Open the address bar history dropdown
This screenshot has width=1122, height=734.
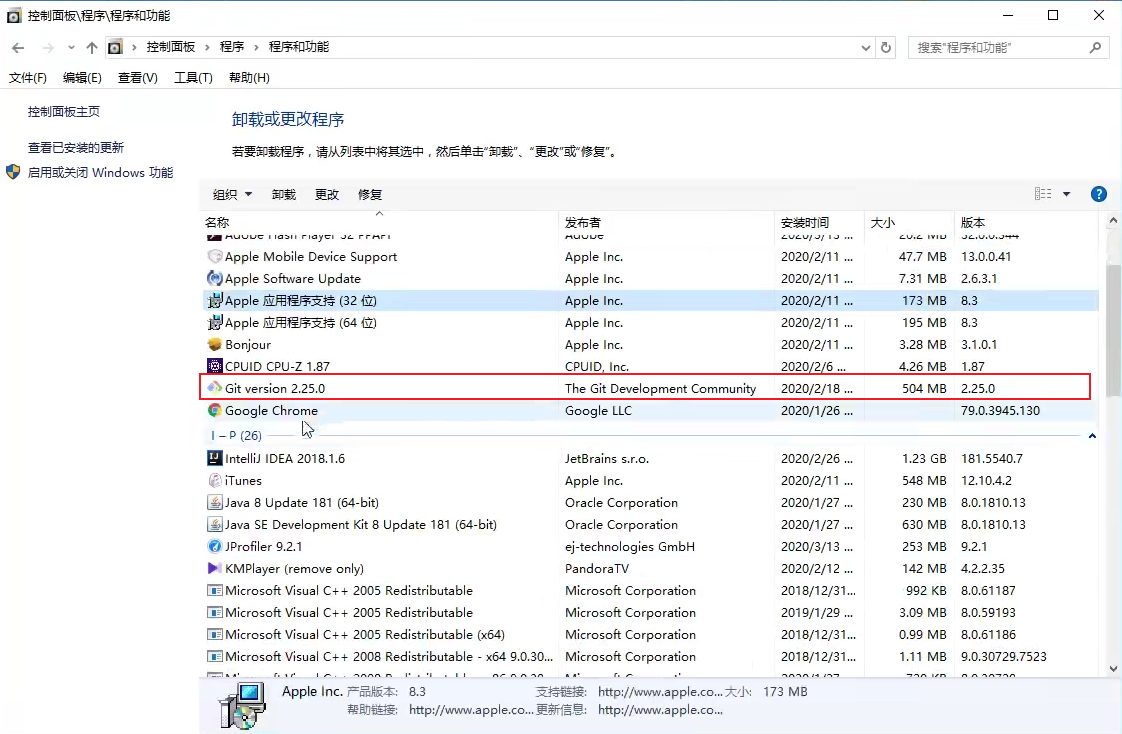pos(866,46)
